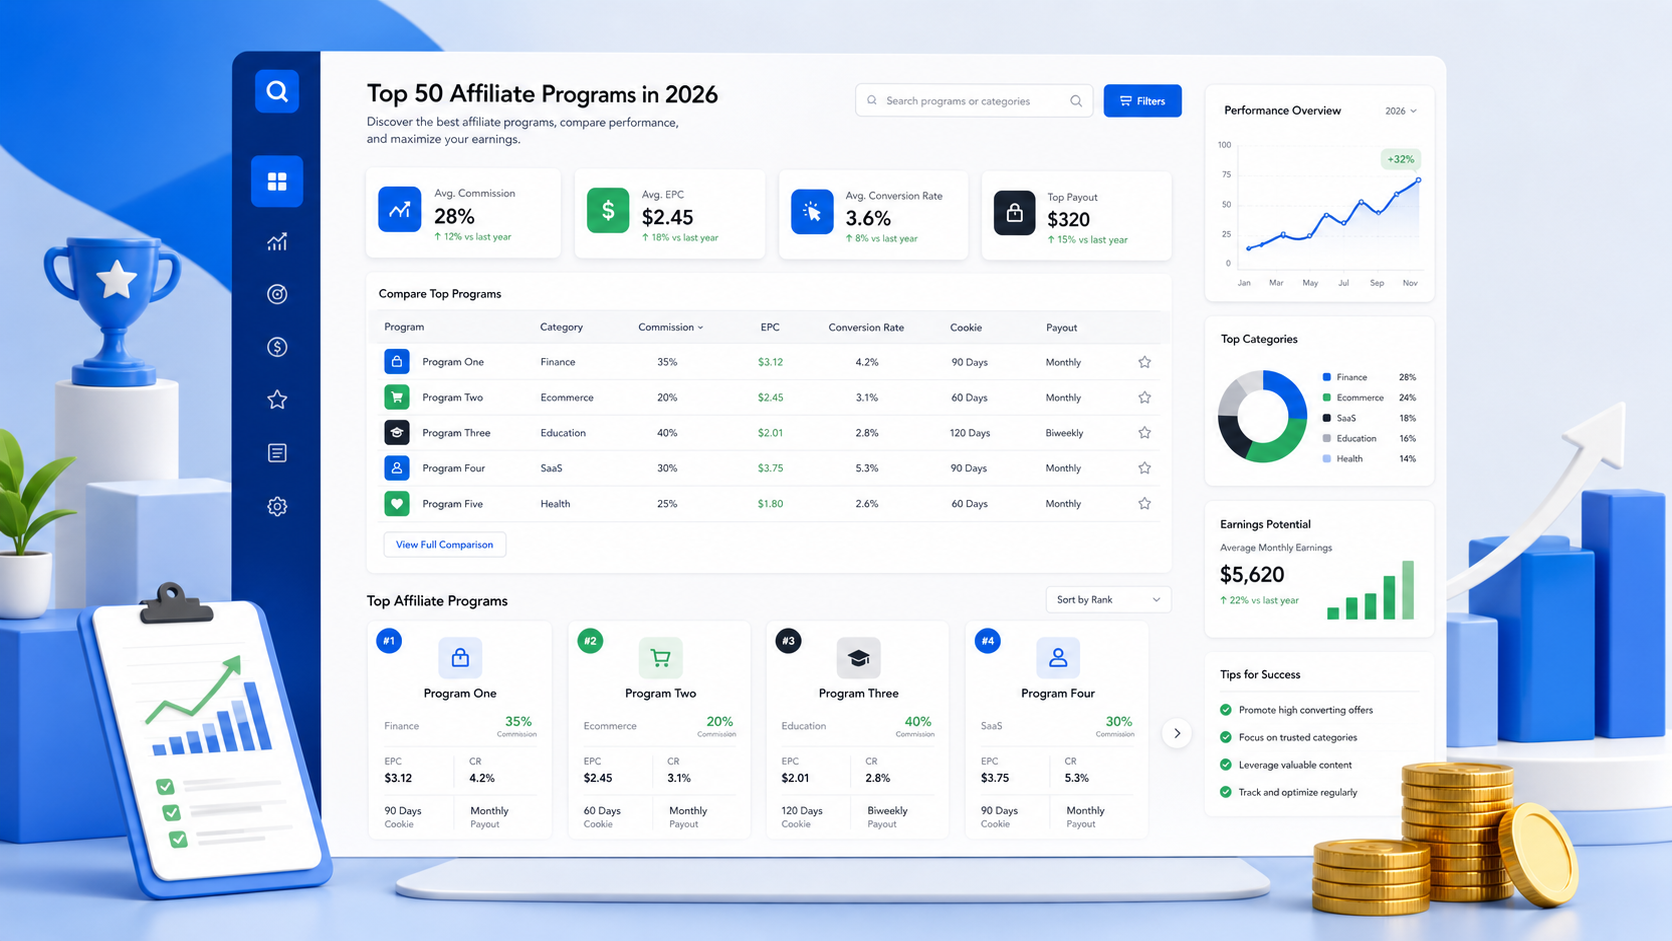
Task: Click the Ecommerce green legend swatch
Action: tap(1327, 397)
